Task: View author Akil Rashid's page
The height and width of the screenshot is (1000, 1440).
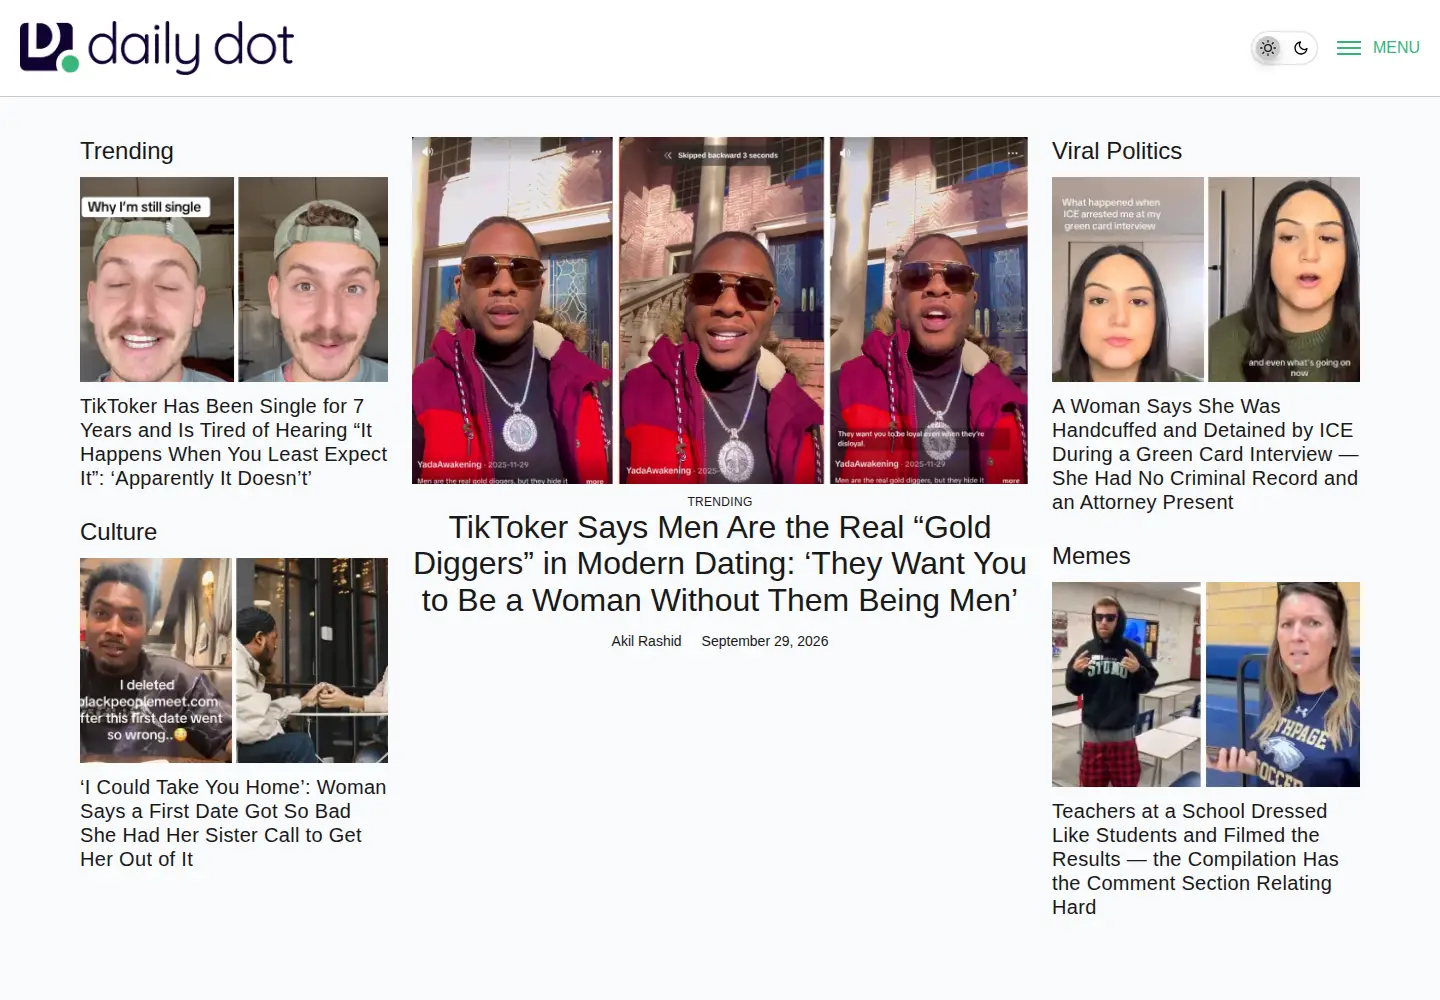Action: pyautogui.click(x=646, y=641)
